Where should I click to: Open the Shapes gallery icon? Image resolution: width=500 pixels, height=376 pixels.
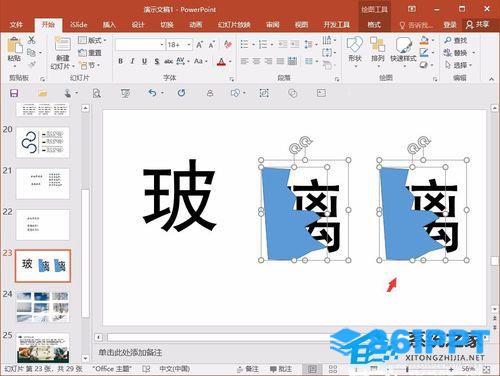(355, 45)
